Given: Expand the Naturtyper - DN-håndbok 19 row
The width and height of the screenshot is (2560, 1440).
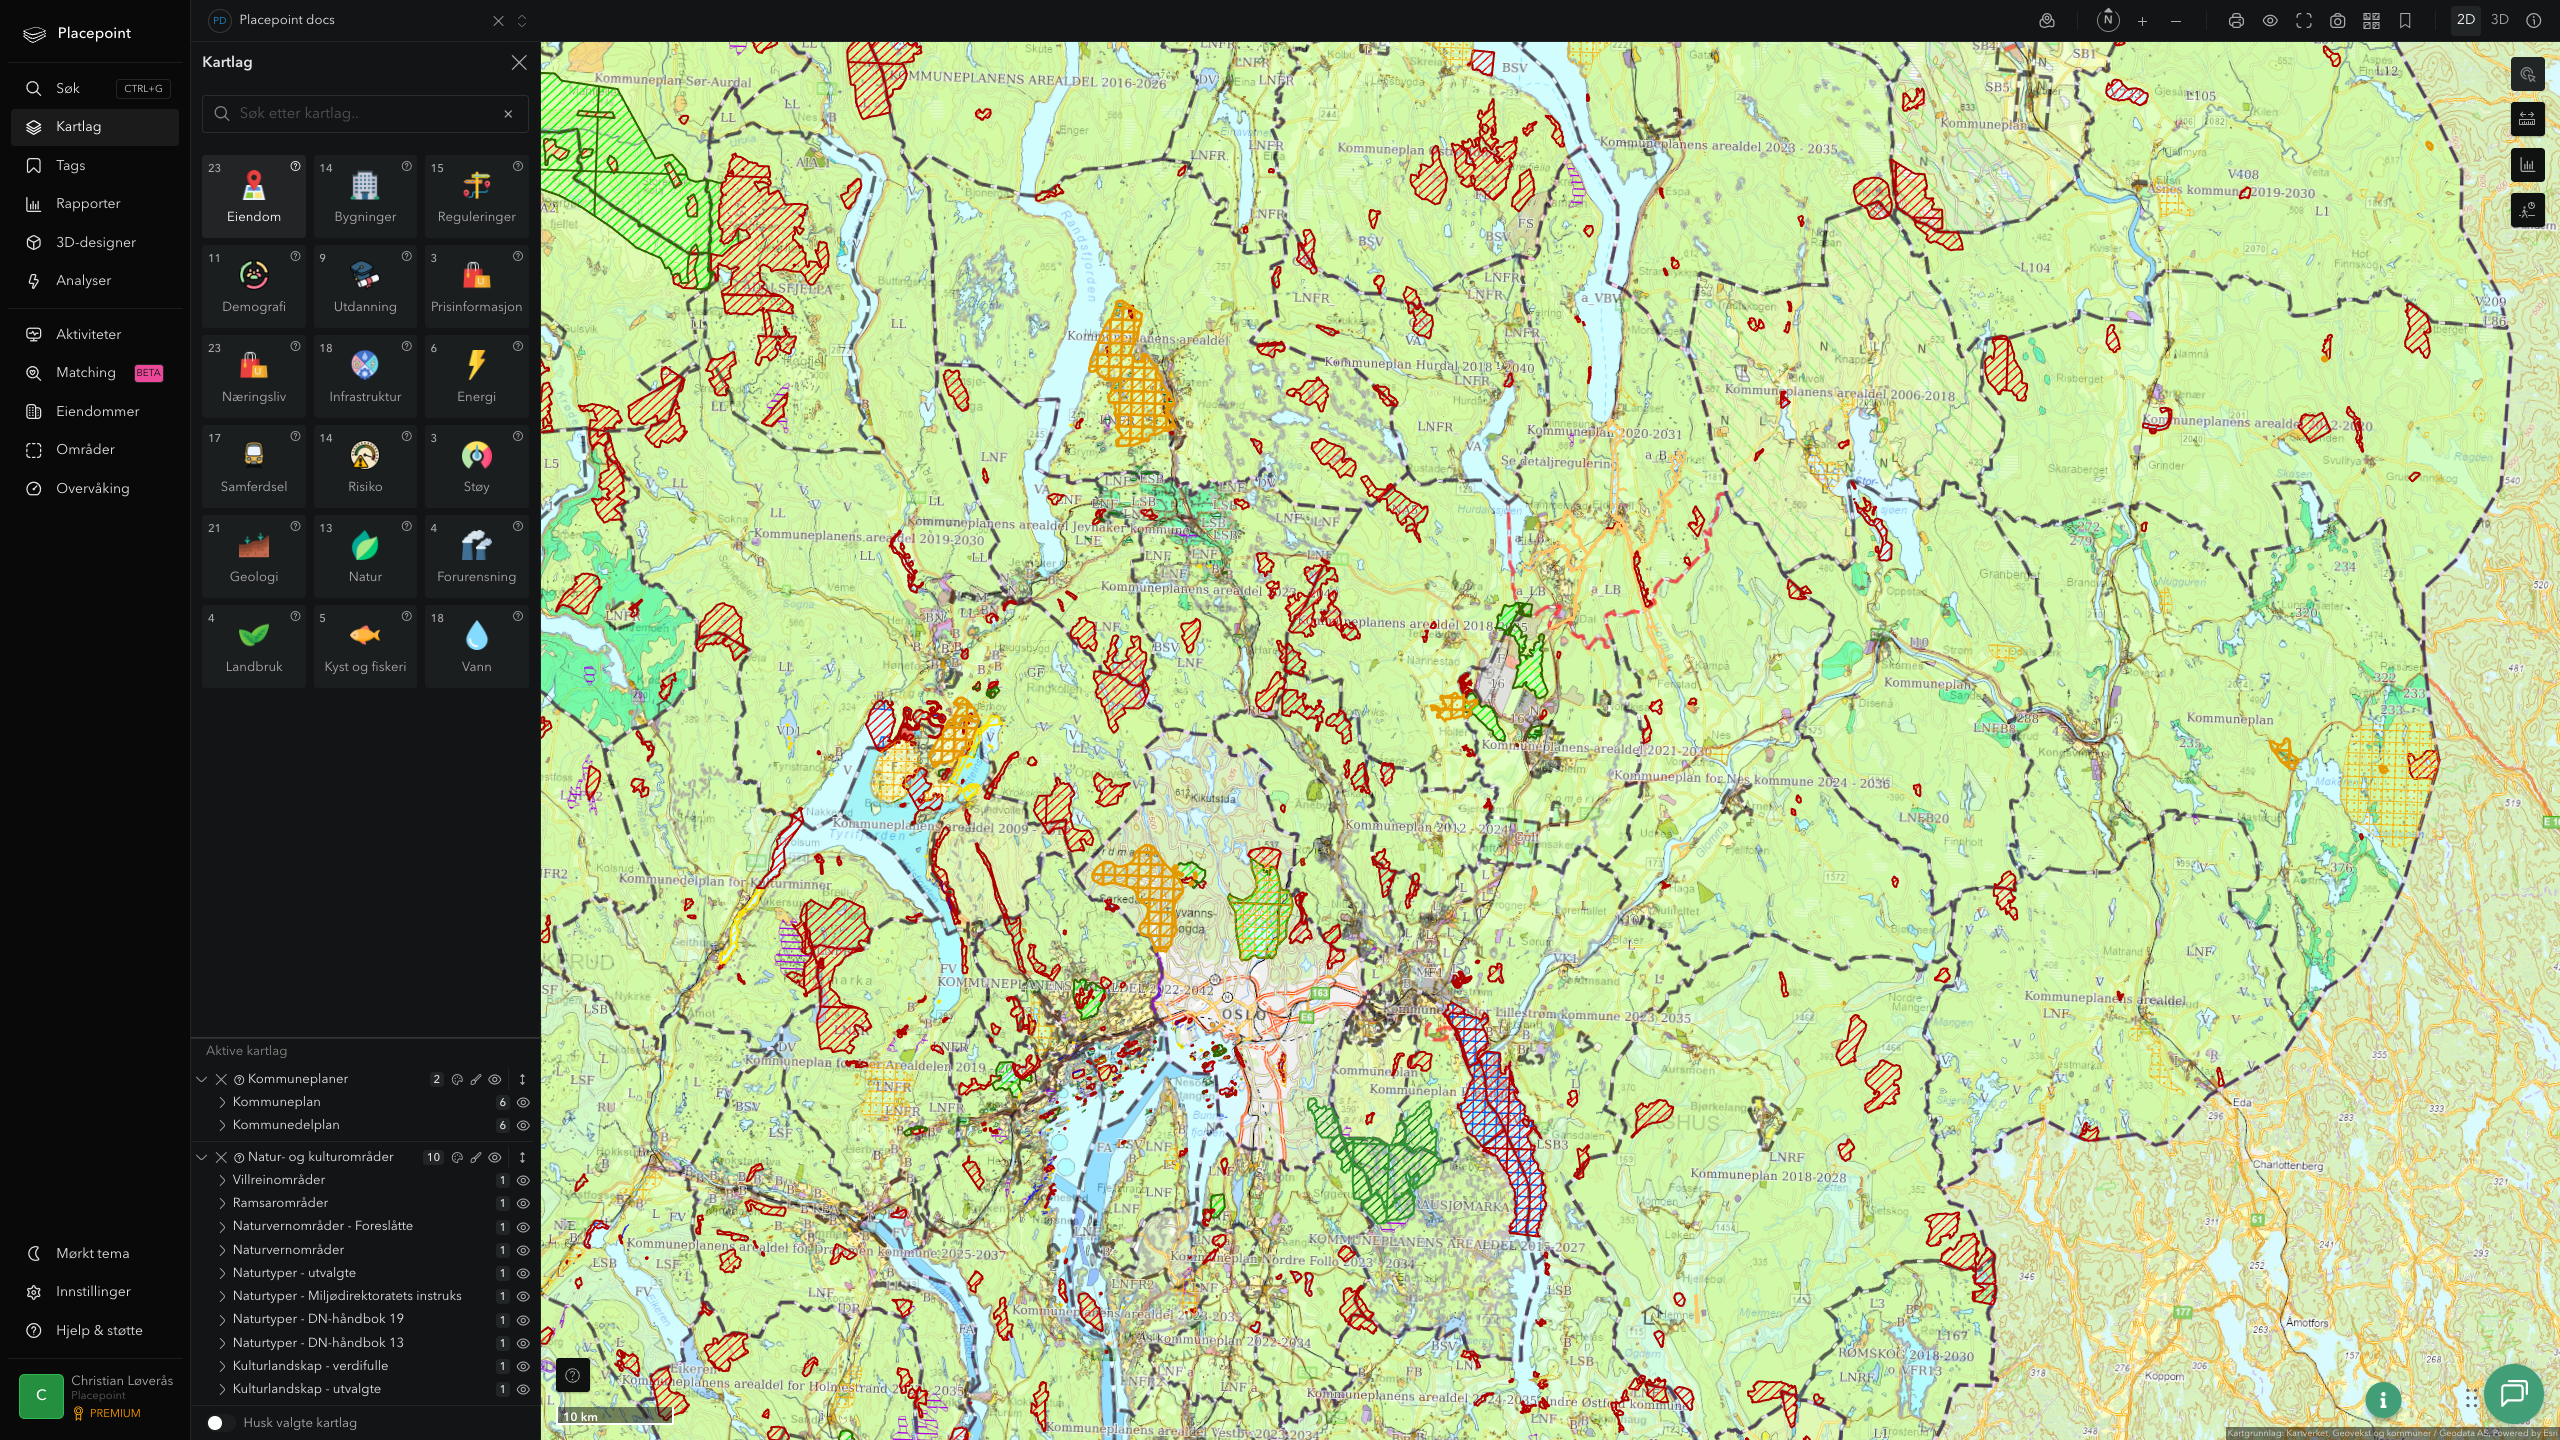Looking at the screenshot, I should point(222,1320).
